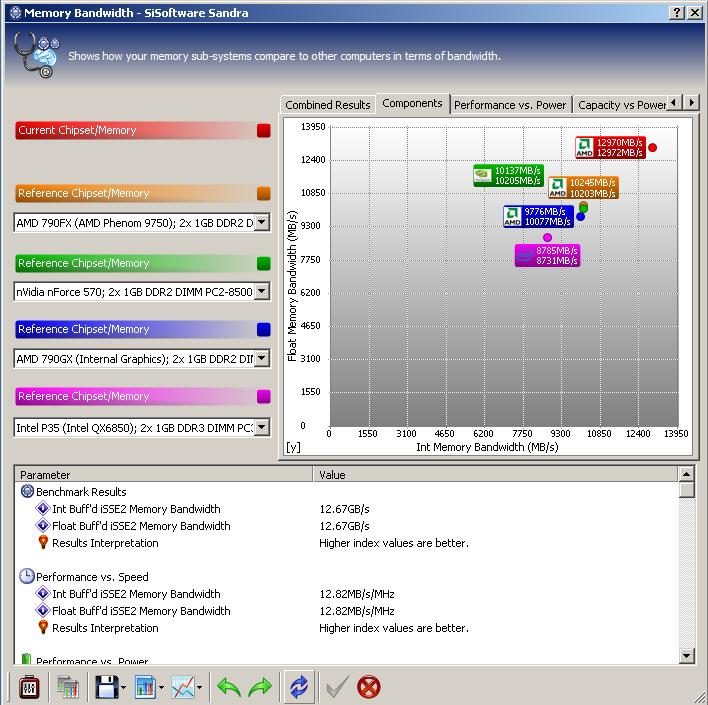Open dropdown arrow beside bar chart icon
Image resolution: width=708 pixels, height=705 pixels.
pyautogui.click(x=161, y=688)
